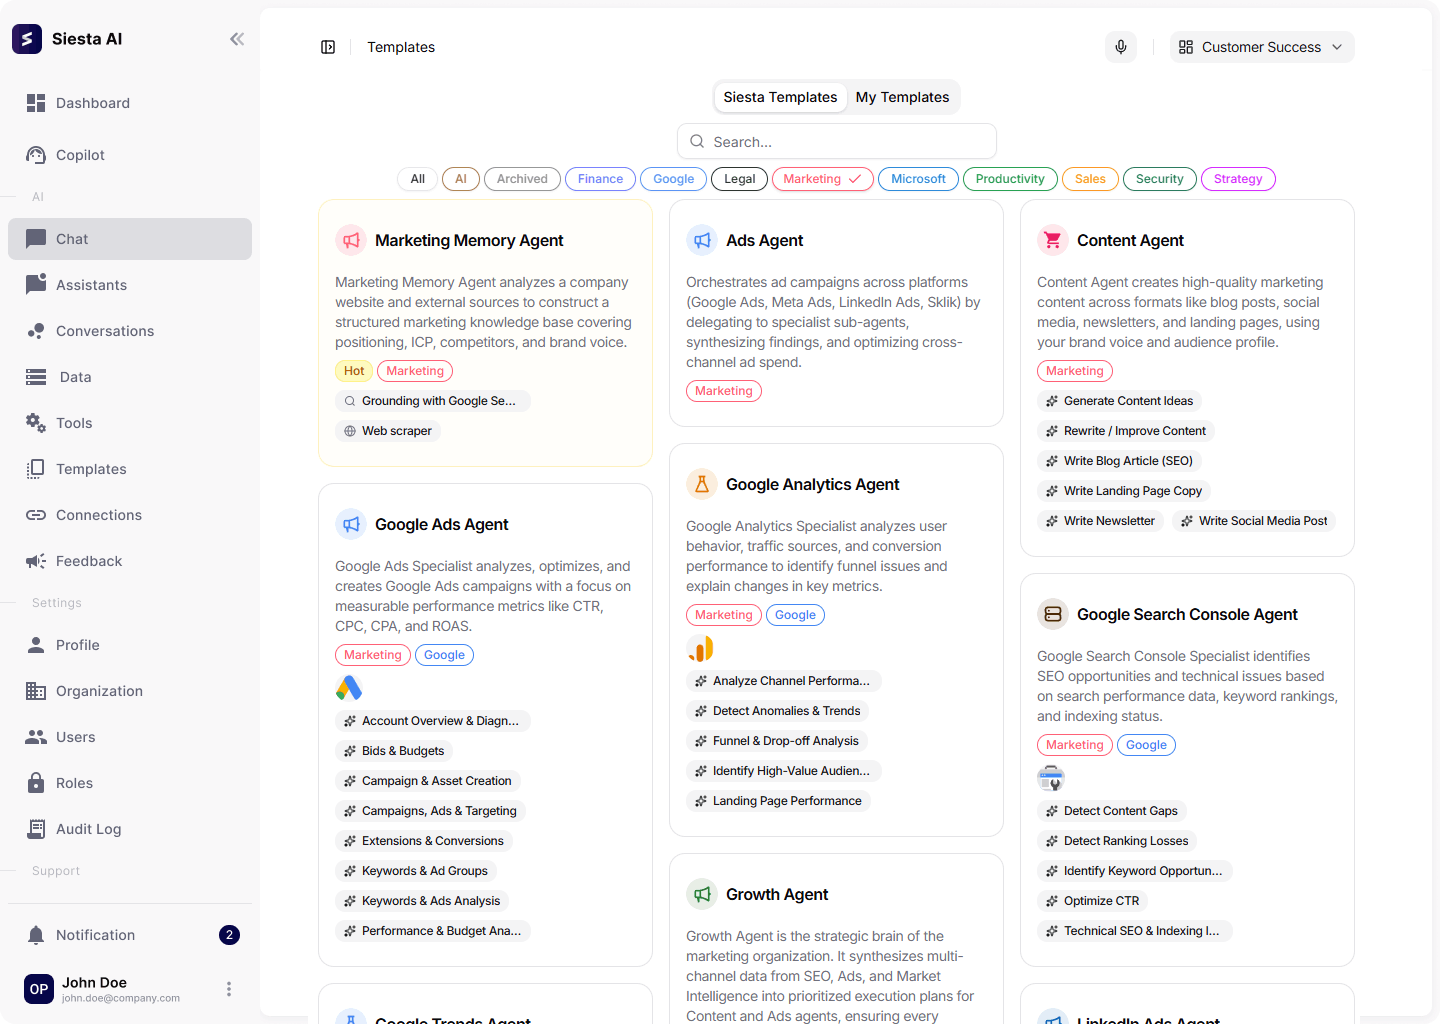
Task: Switch to My Templates tab
Action: tap(902, 97)
